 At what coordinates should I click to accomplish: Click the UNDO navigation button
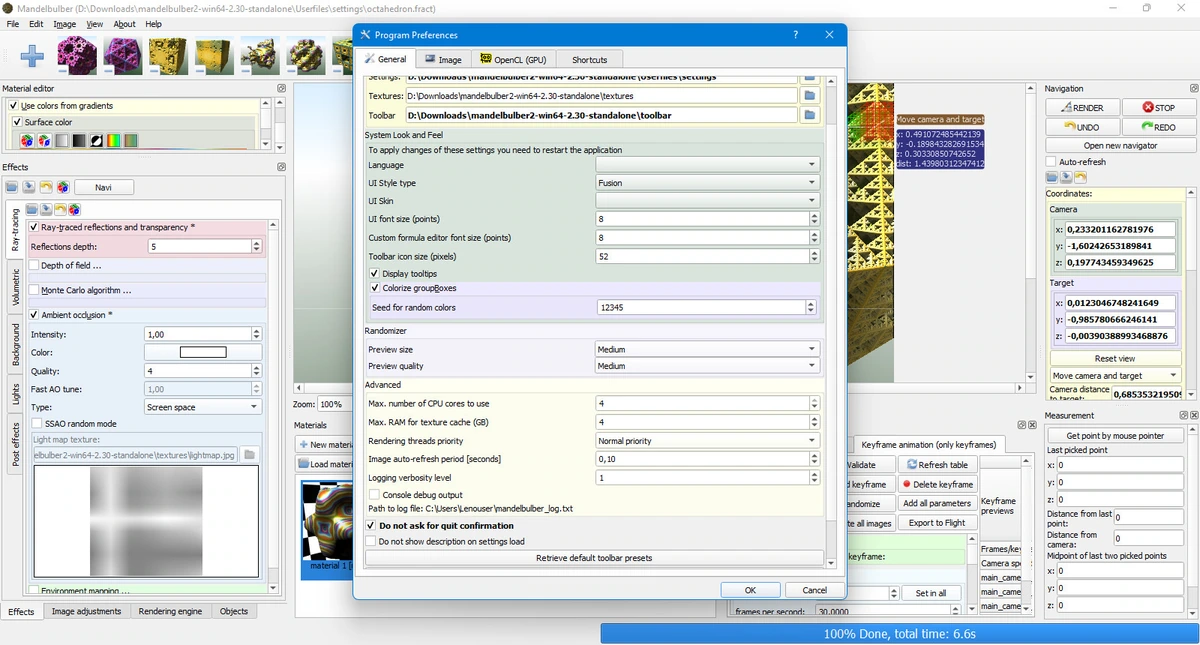(x=1081, y=127)
